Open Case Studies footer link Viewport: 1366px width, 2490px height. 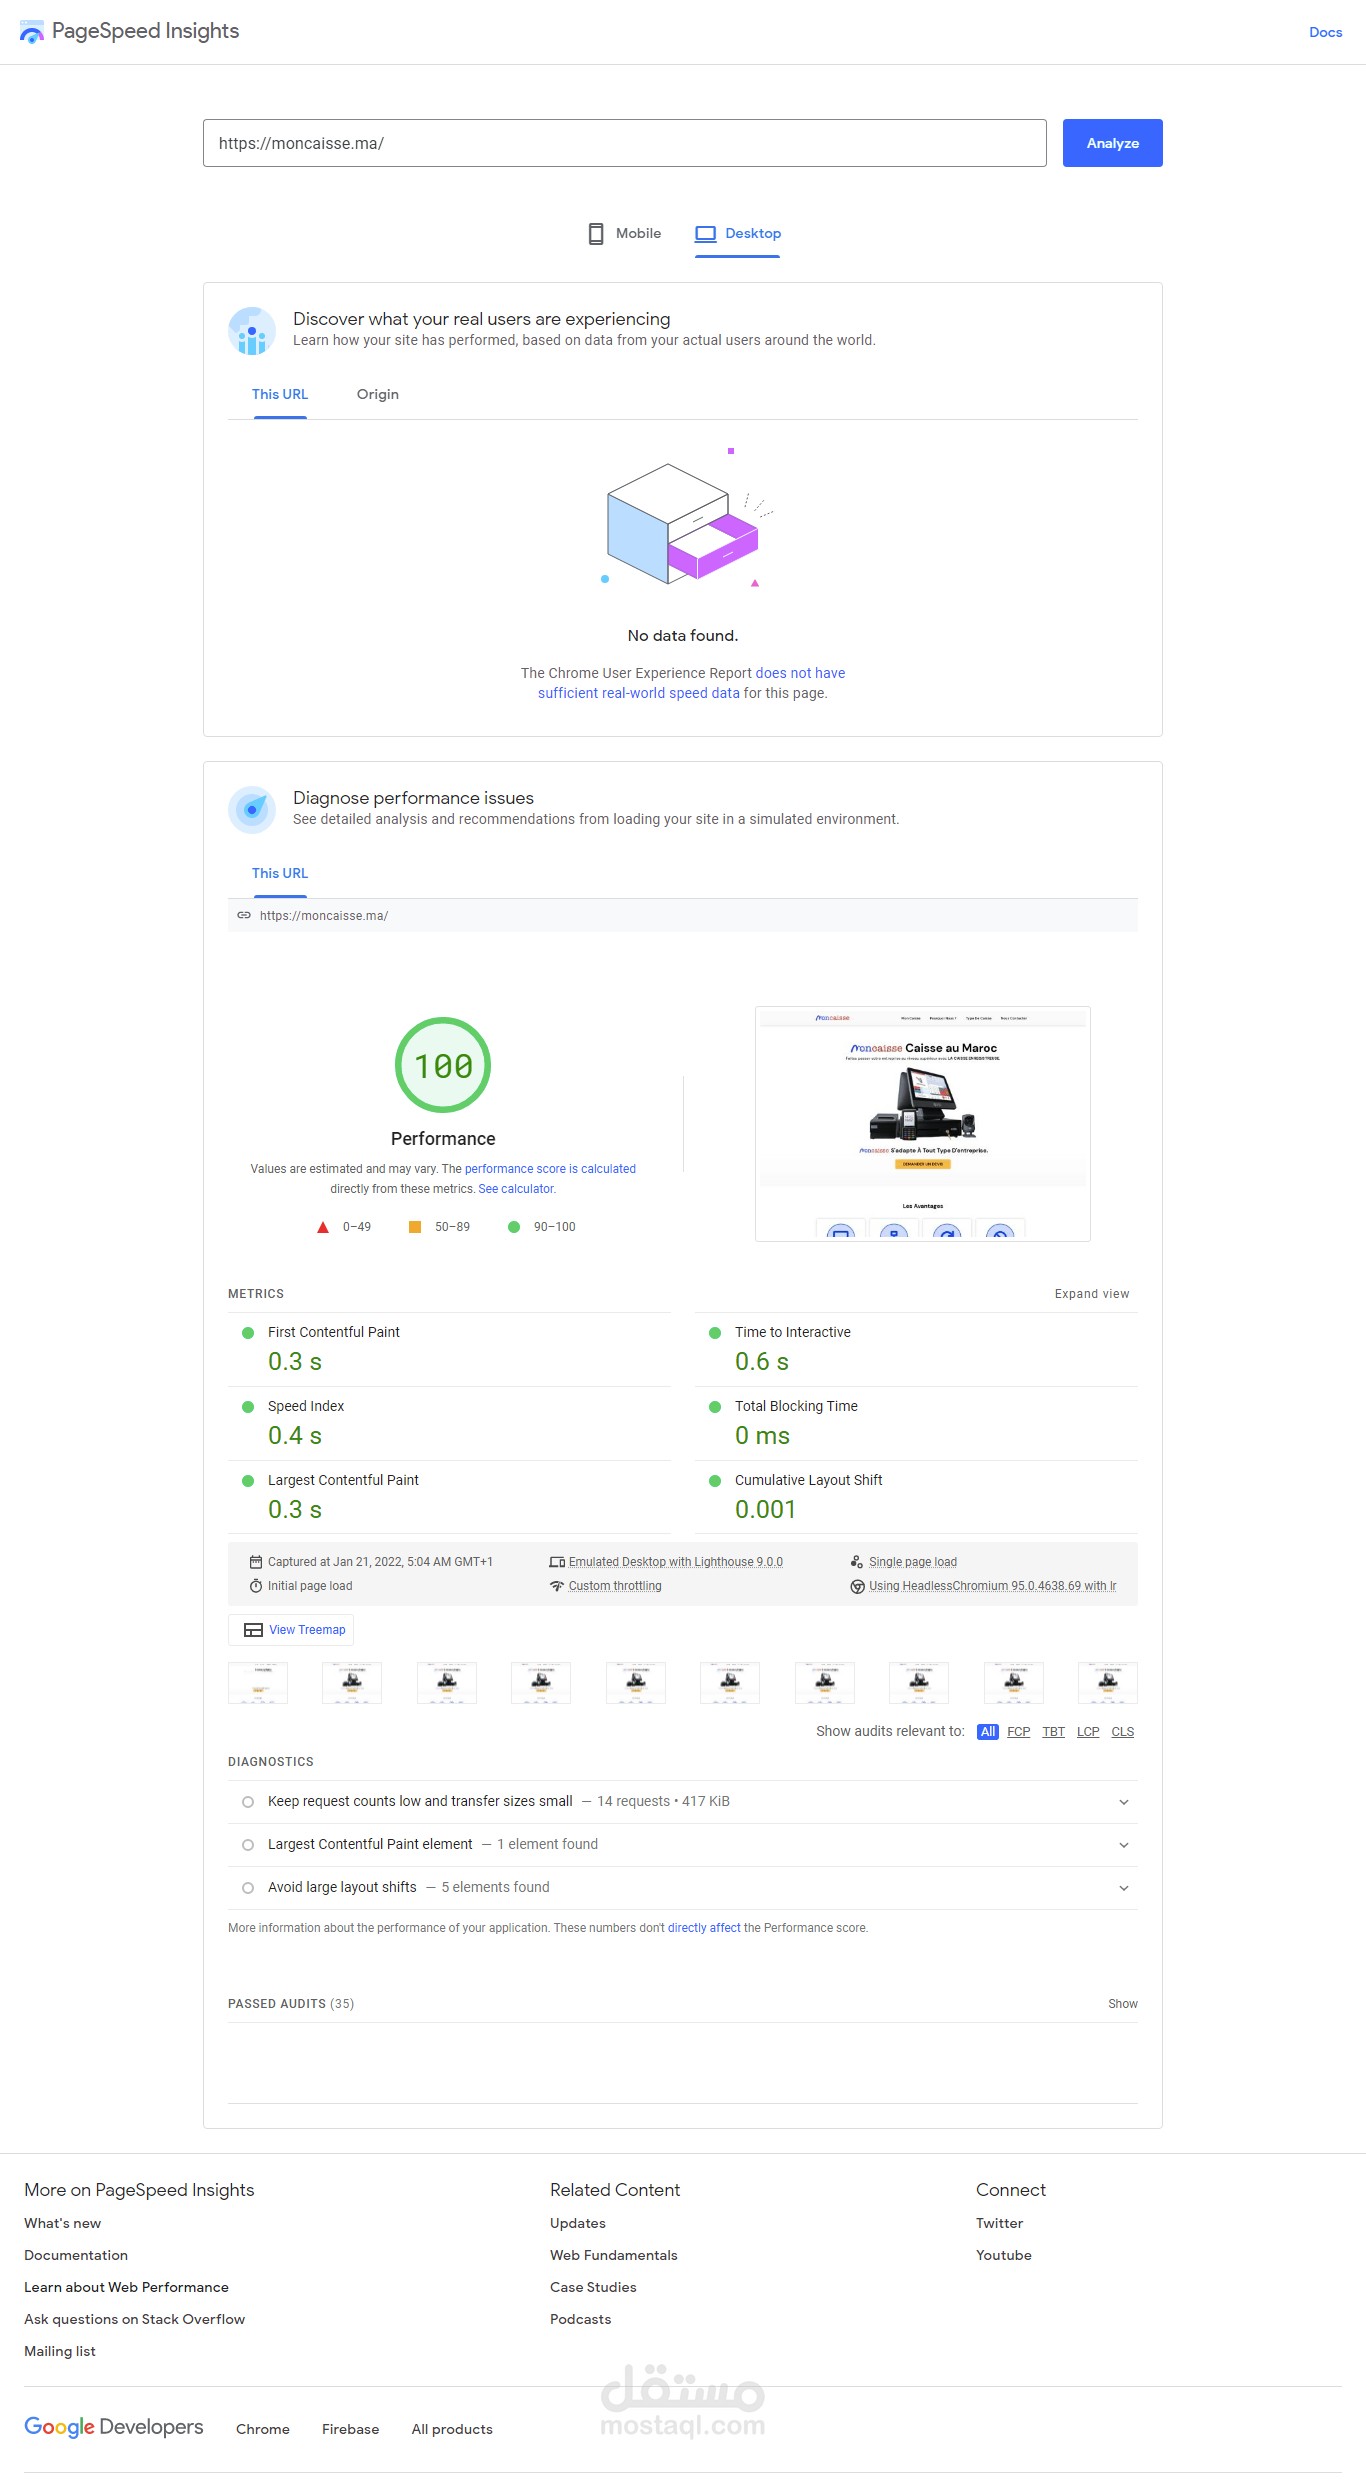593,2287
